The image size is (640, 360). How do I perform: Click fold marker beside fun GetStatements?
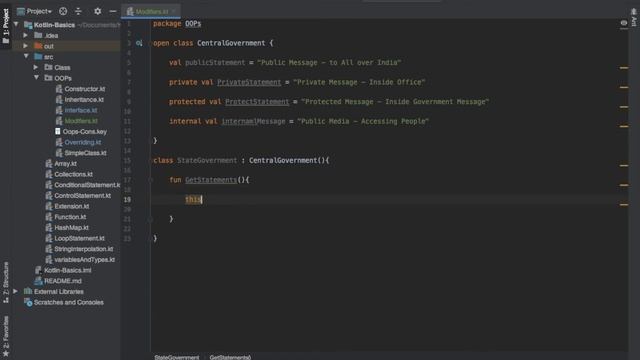(150, 180)
